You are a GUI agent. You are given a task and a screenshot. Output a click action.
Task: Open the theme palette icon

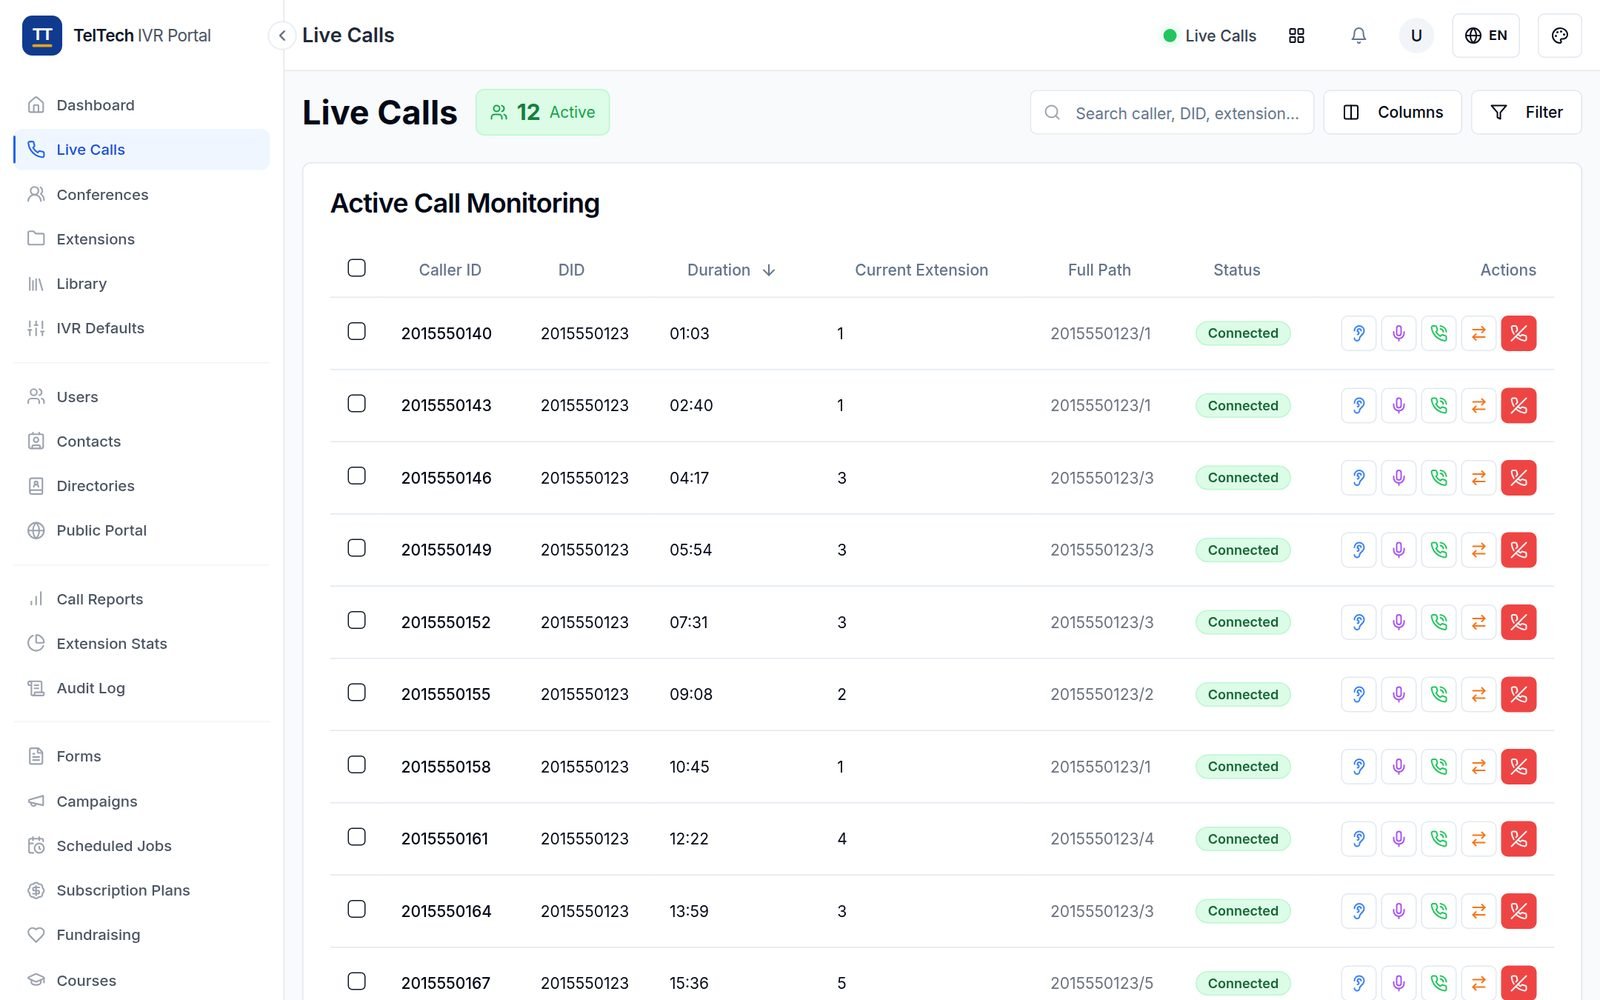coord(1559,36)
